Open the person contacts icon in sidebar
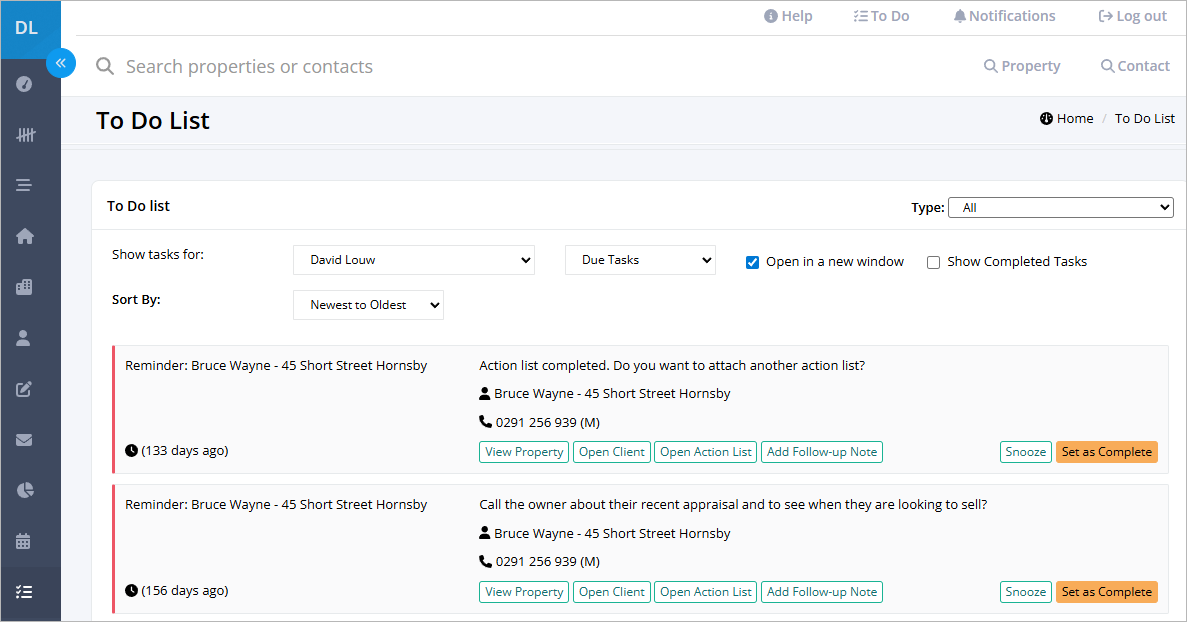1187x622 pixels. (x=23, y=337)
